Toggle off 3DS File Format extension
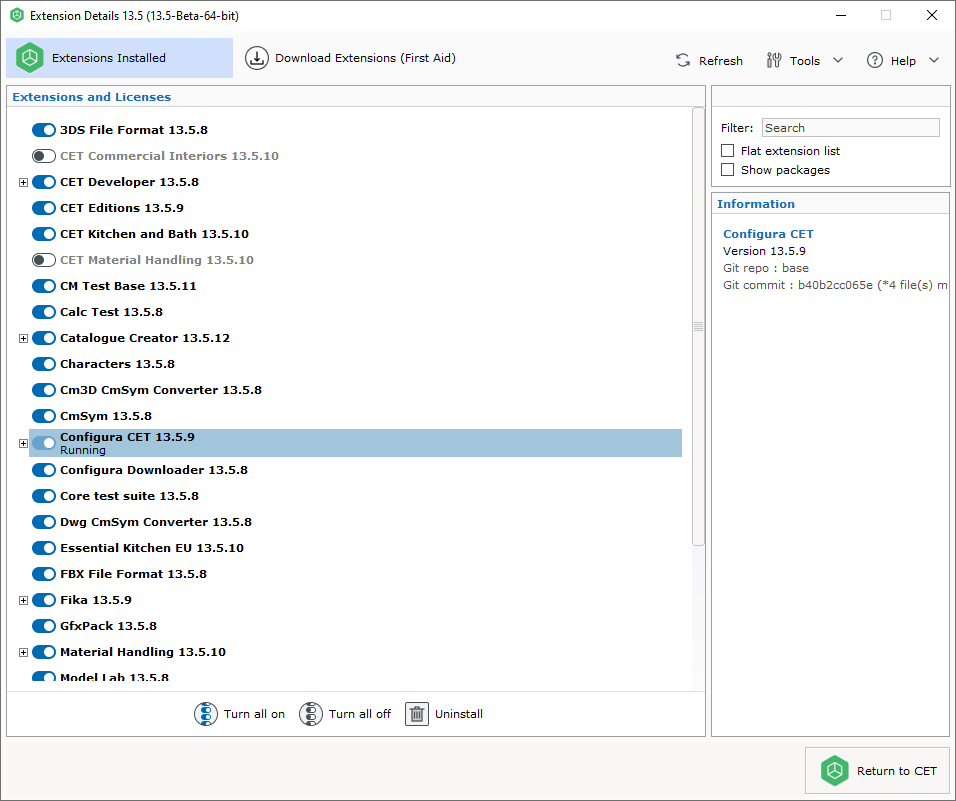 (x=44, y=130)
